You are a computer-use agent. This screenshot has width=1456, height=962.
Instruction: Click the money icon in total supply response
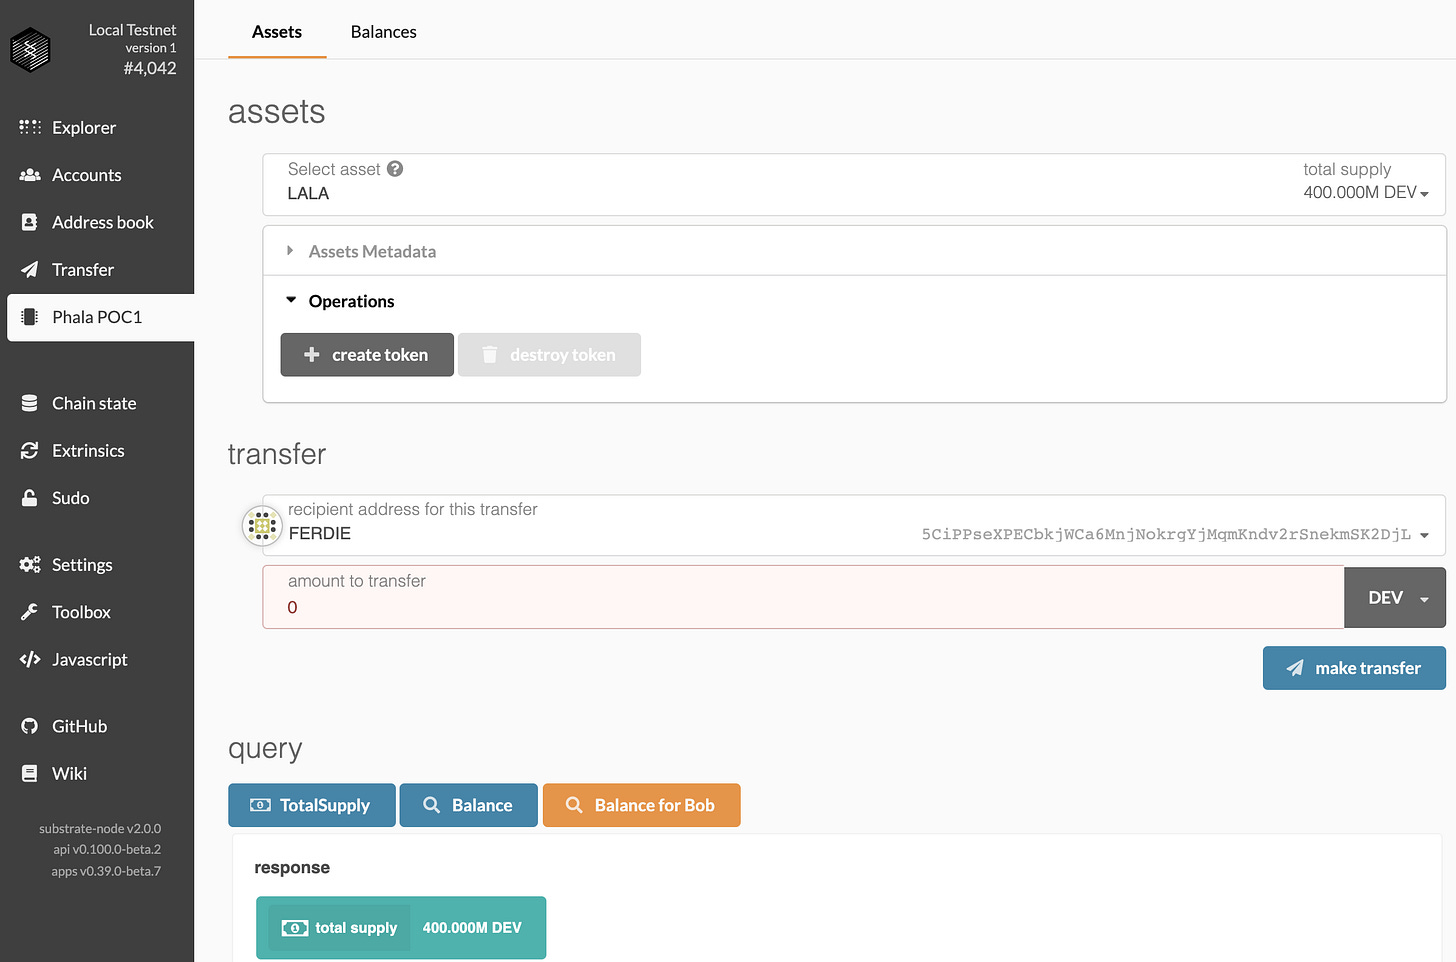tap(295, 928)
